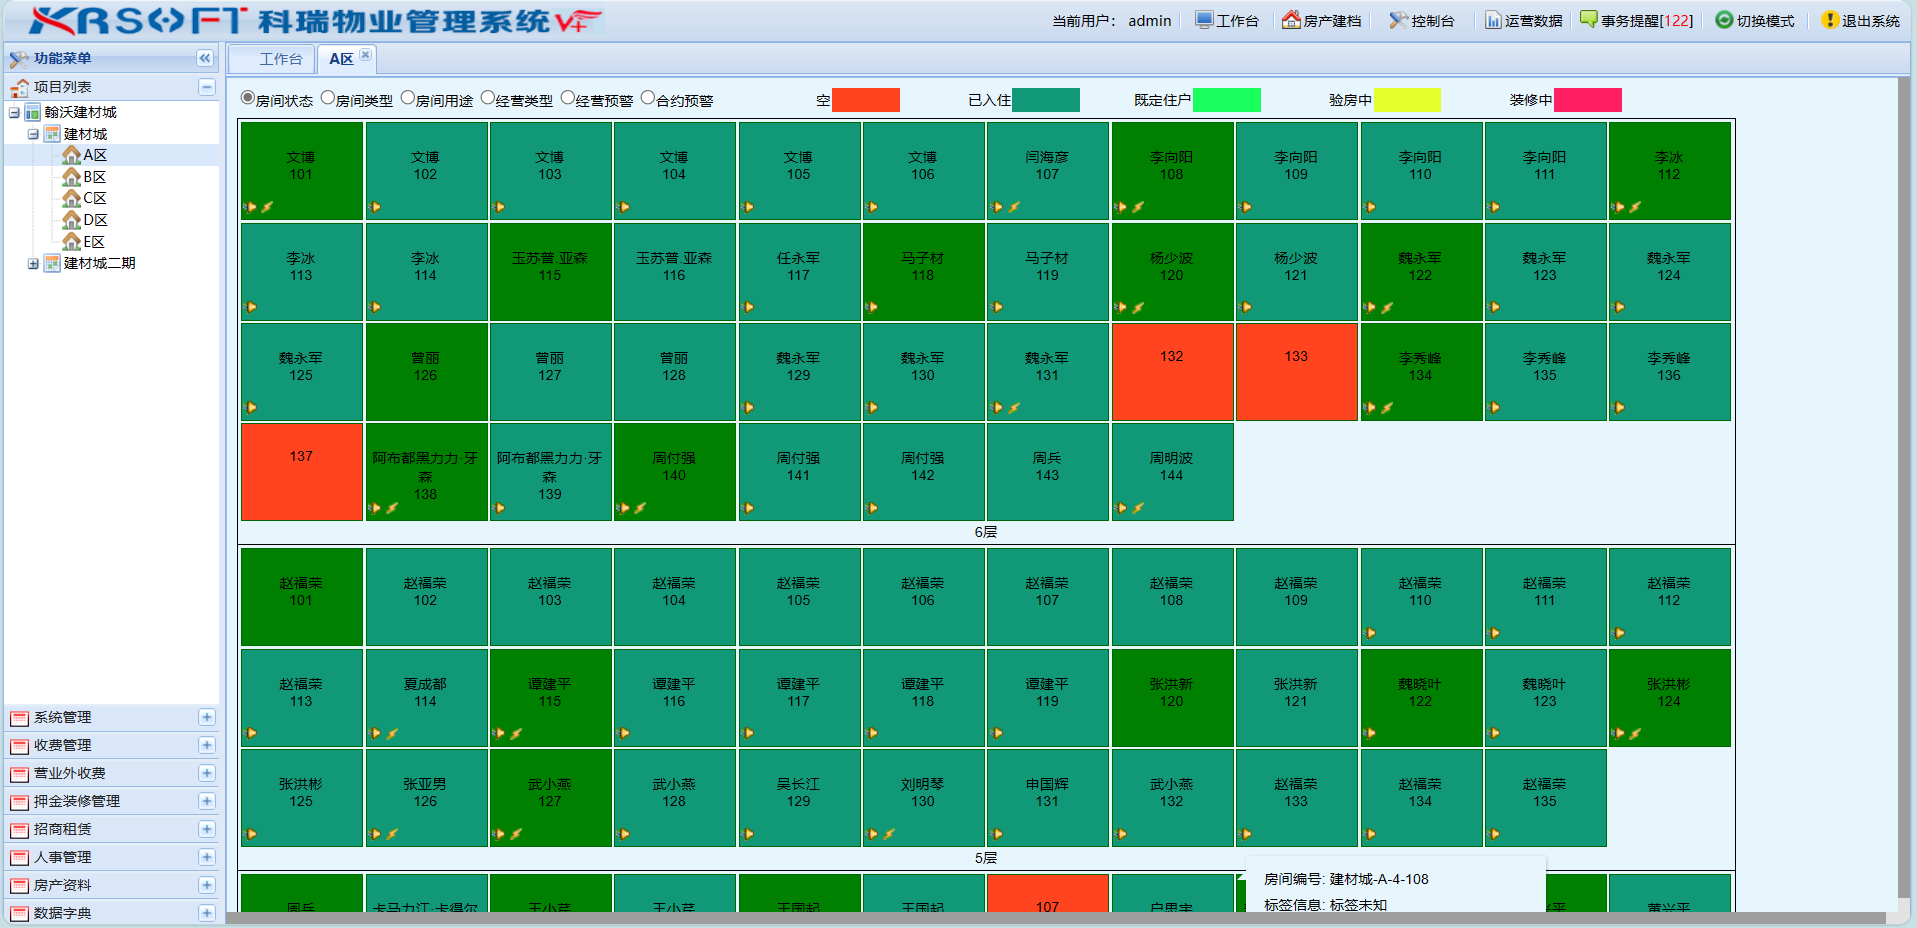
Task: Collapse 项目列表 panel
Action: pyautogui.click(x=206, y=87)
